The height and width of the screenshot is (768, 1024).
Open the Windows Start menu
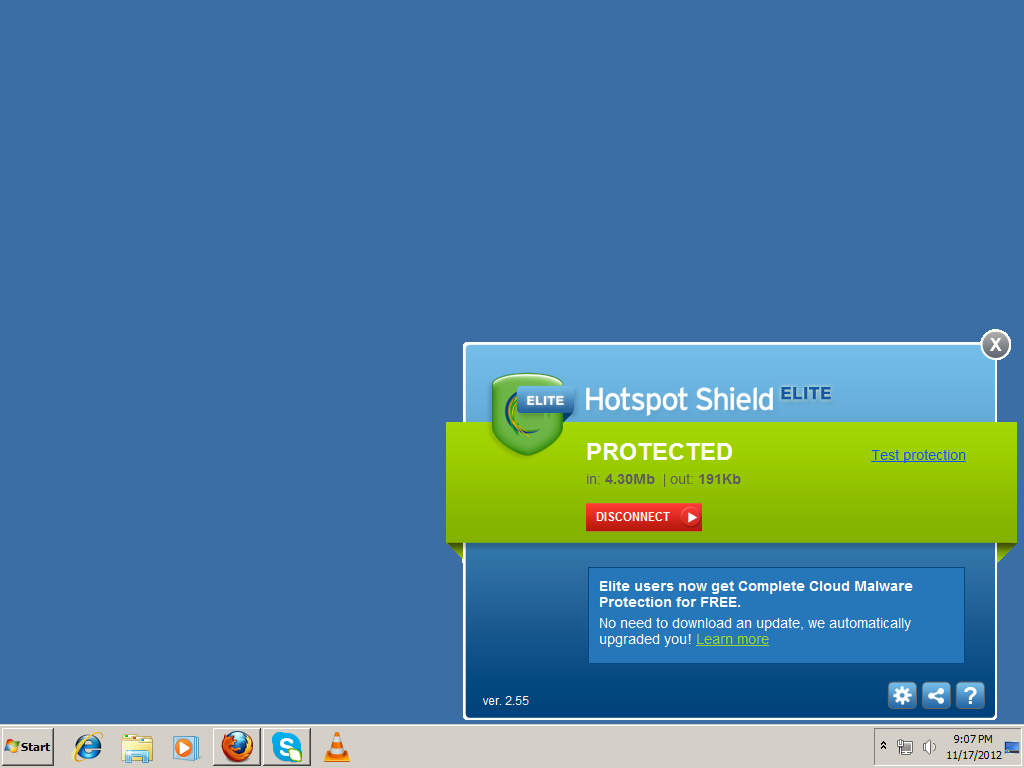pos(27,746)
